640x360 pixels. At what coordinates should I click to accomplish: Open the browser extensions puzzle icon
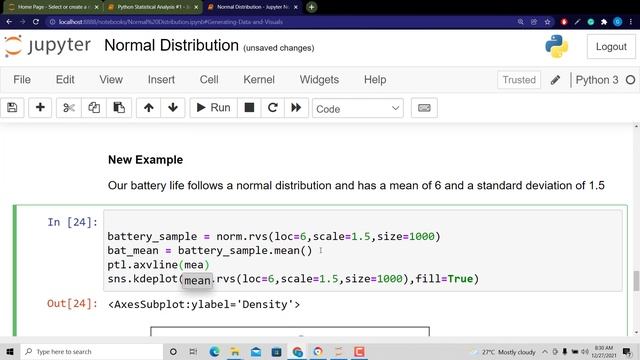[x=604, y=22]
